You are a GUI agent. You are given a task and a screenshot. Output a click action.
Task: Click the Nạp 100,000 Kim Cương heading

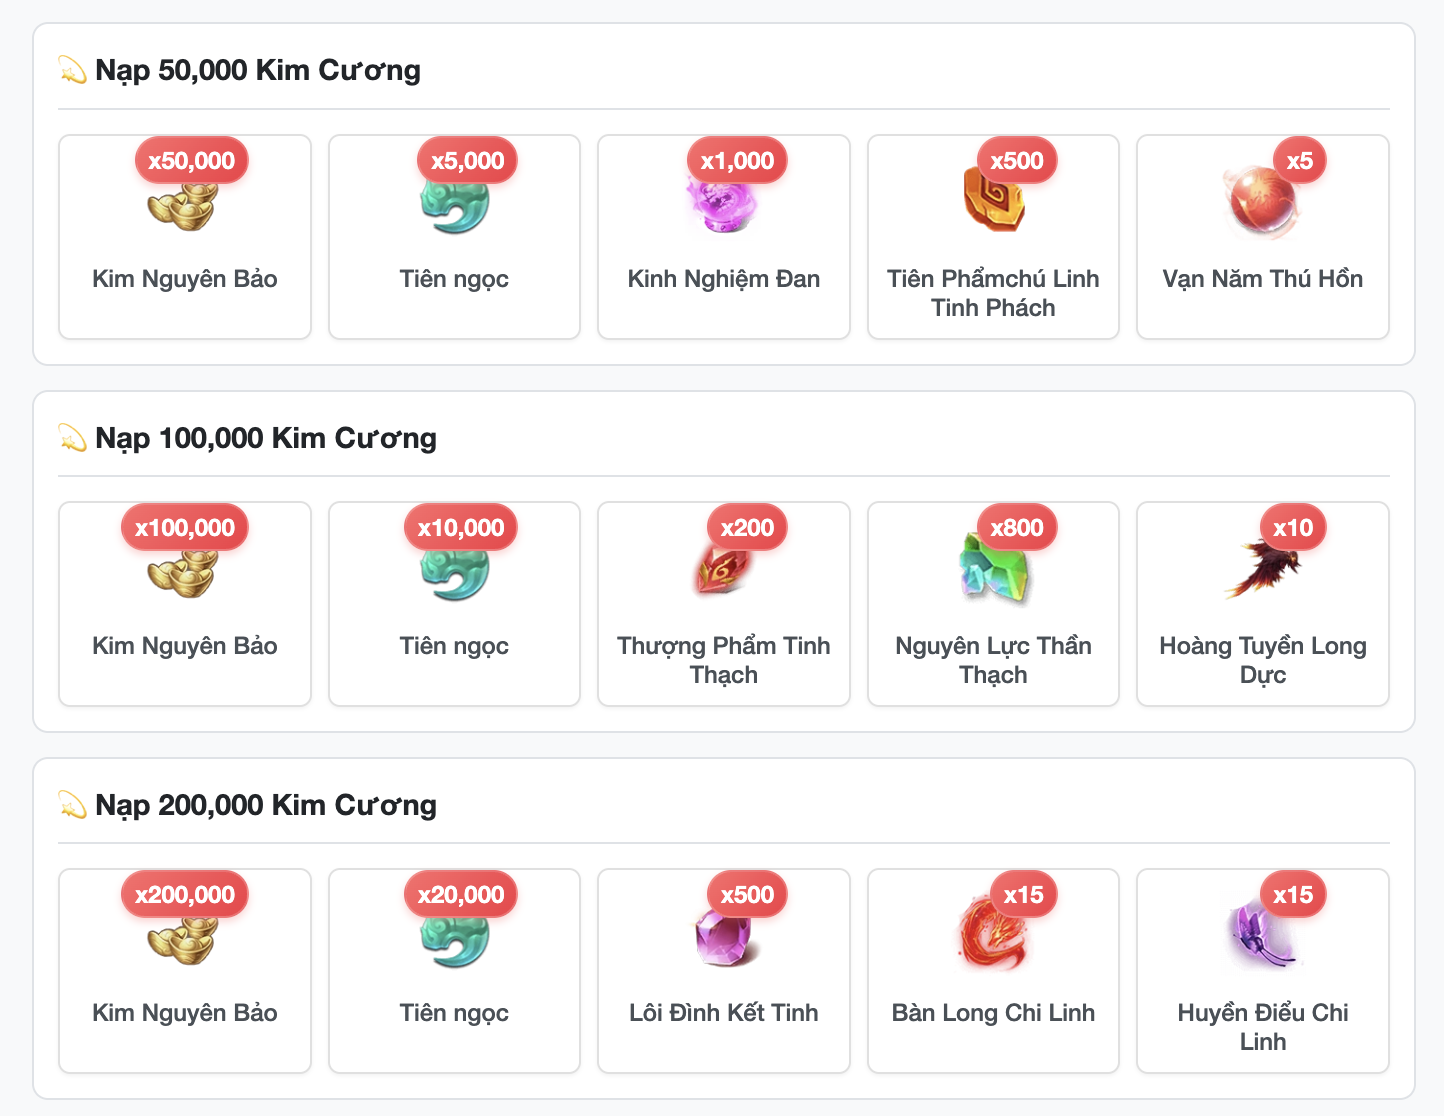[x=266, y=438]
